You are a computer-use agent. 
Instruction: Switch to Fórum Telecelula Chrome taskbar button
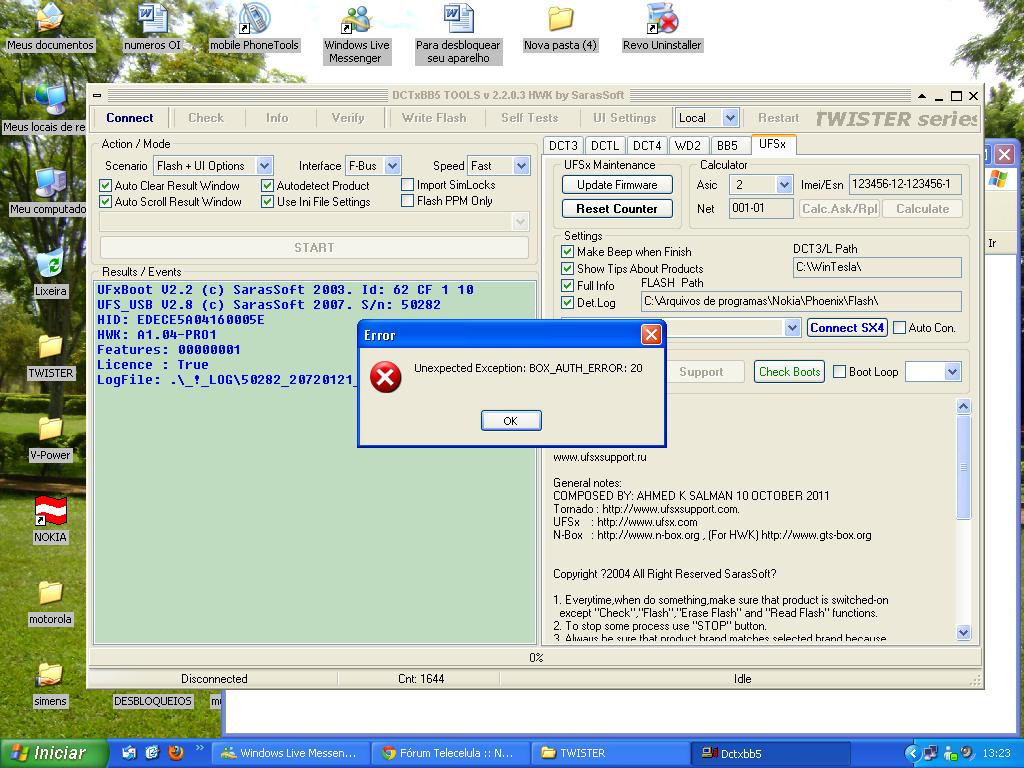[x=451, y=753]
